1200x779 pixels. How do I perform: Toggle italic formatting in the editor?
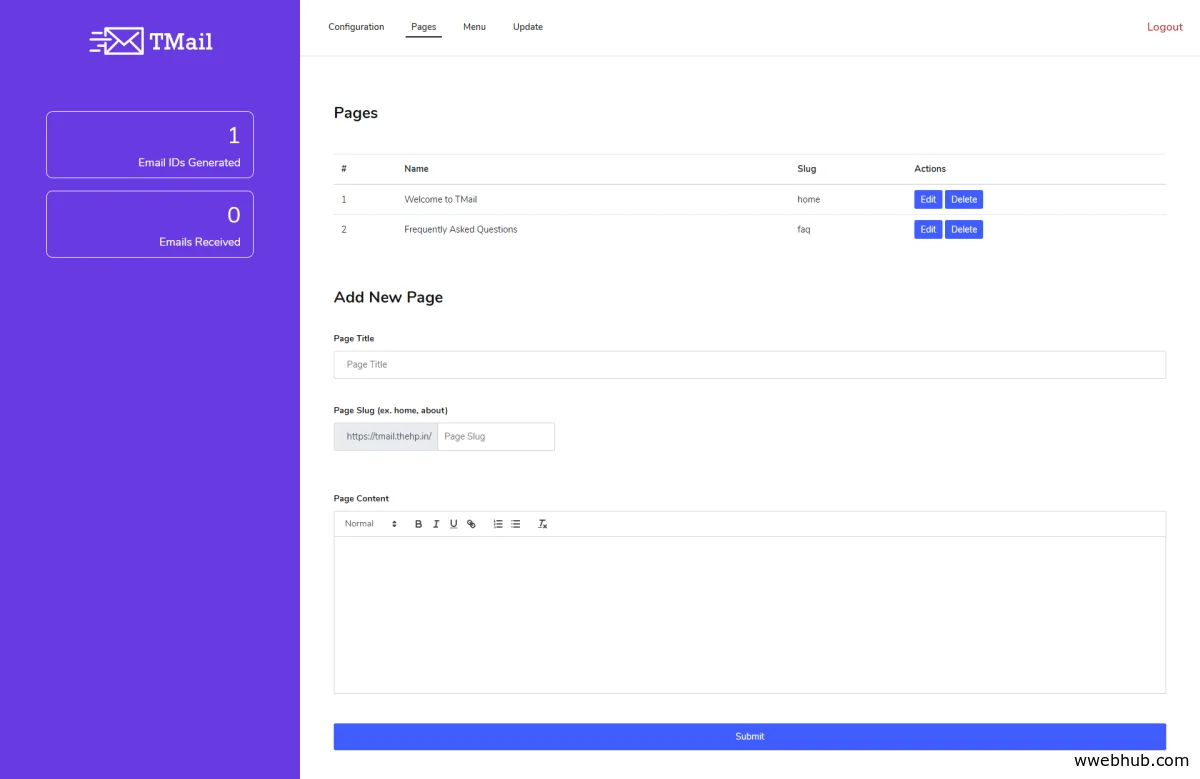pyautogui.click(x=436, y=524)
